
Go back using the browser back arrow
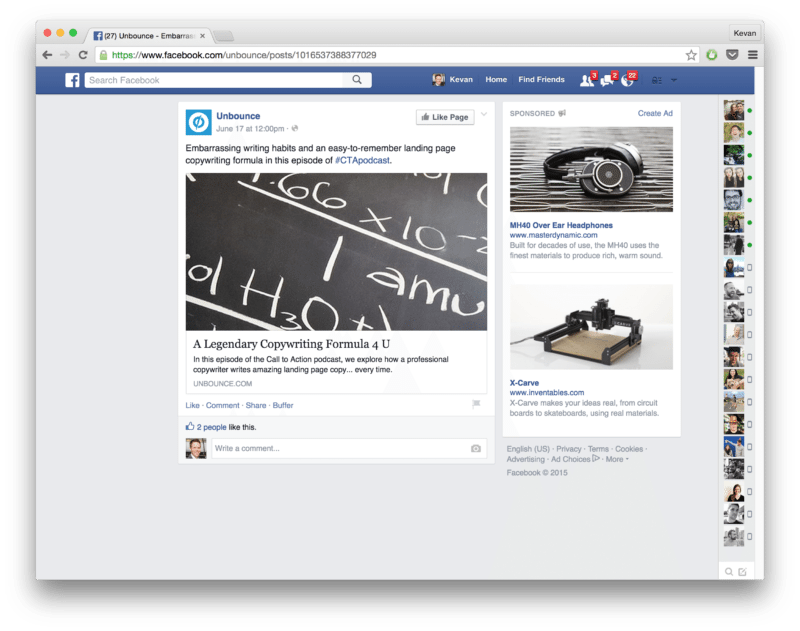(x=47, y=55)
